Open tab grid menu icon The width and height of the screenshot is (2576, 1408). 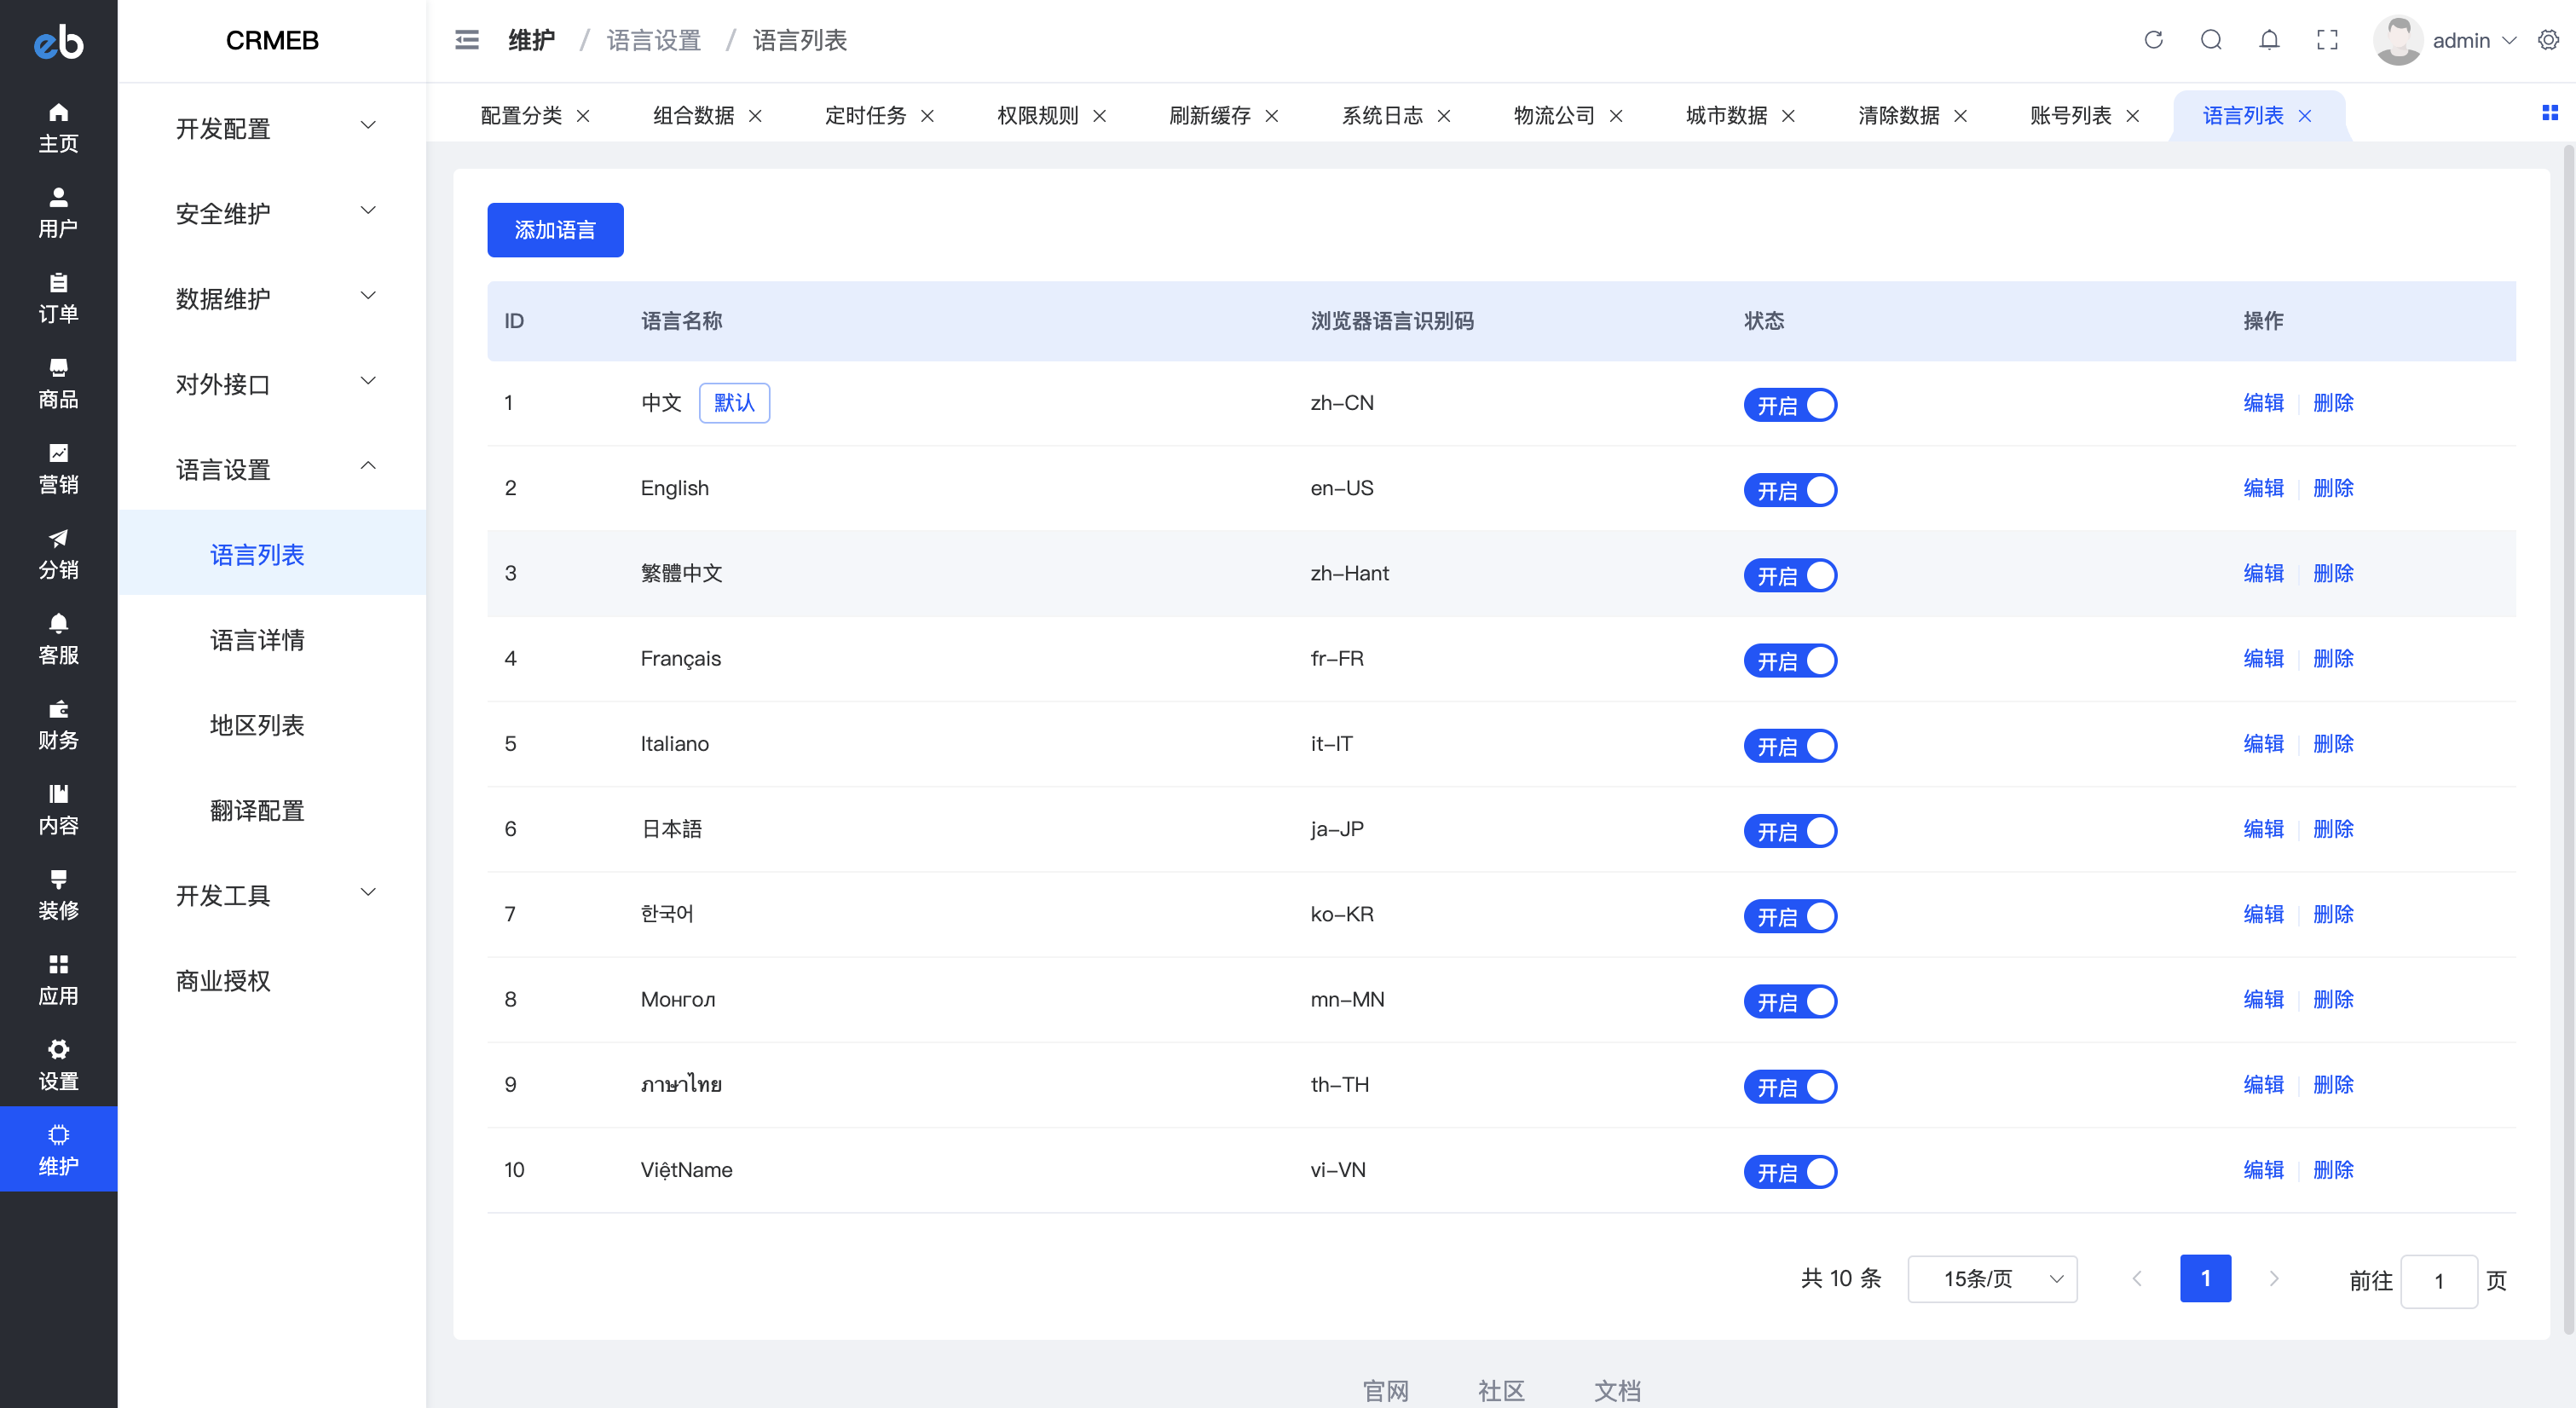tap(2549, 113)
